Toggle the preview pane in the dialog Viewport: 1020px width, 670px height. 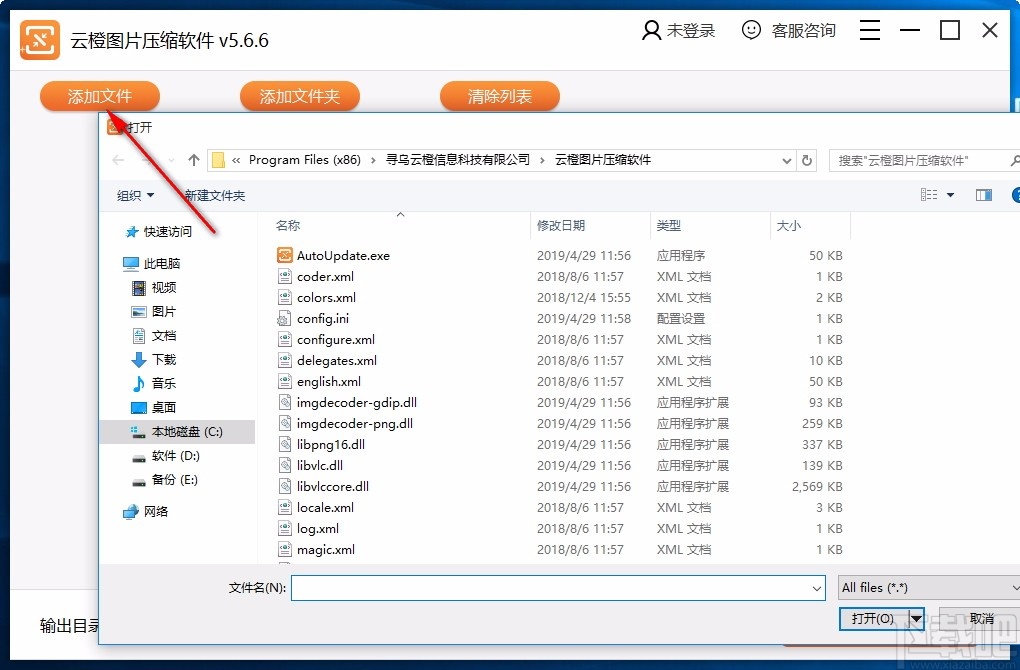983,195
